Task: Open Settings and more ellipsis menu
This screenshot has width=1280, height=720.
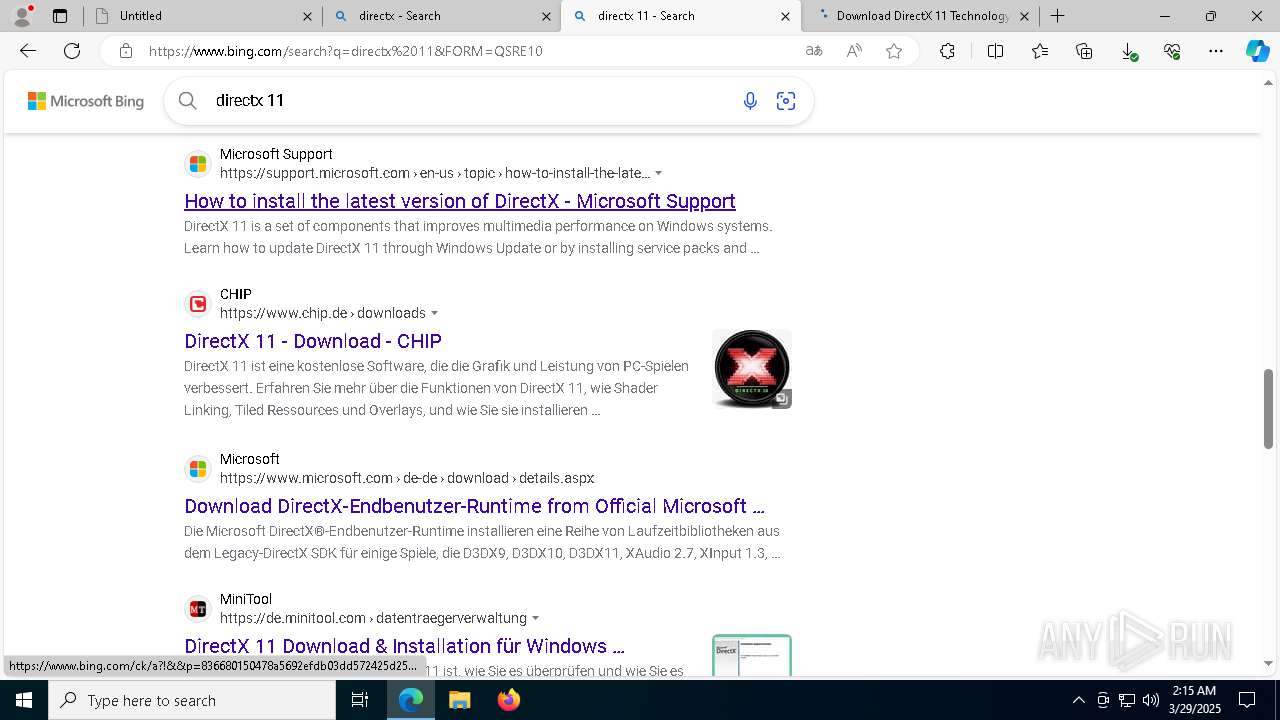Action: tap(1216, 51)
